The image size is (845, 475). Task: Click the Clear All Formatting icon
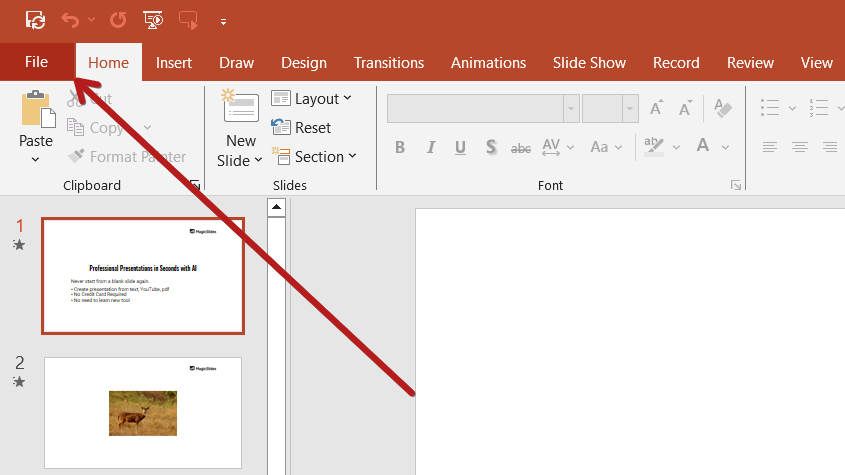click(722, 108)
